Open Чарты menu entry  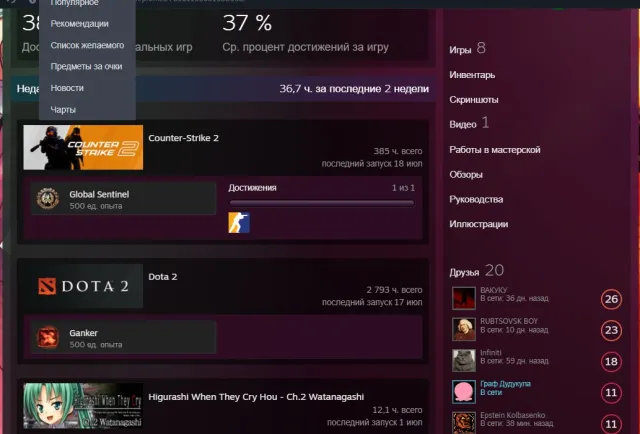coord(63,109)
